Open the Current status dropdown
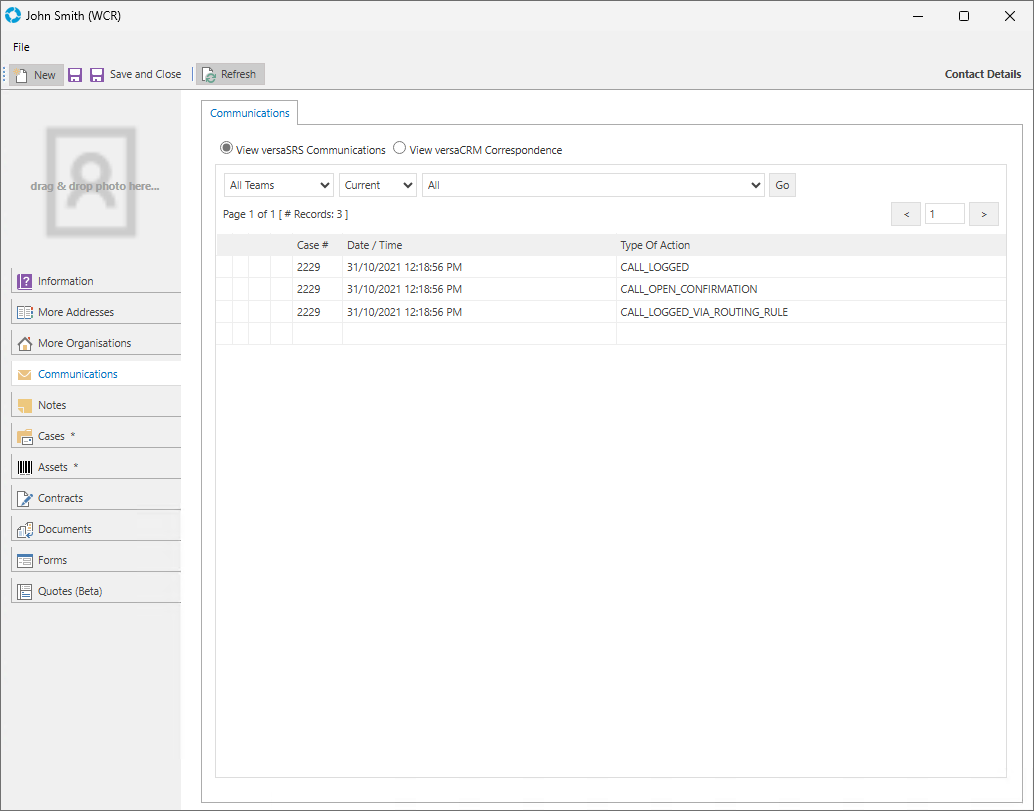This screenshot has width=1034, height=811. 377,185
